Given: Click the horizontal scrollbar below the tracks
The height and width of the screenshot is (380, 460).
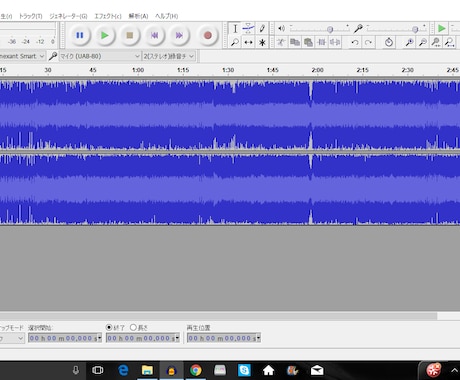Looking at the screenshot, I should [218, 315].
